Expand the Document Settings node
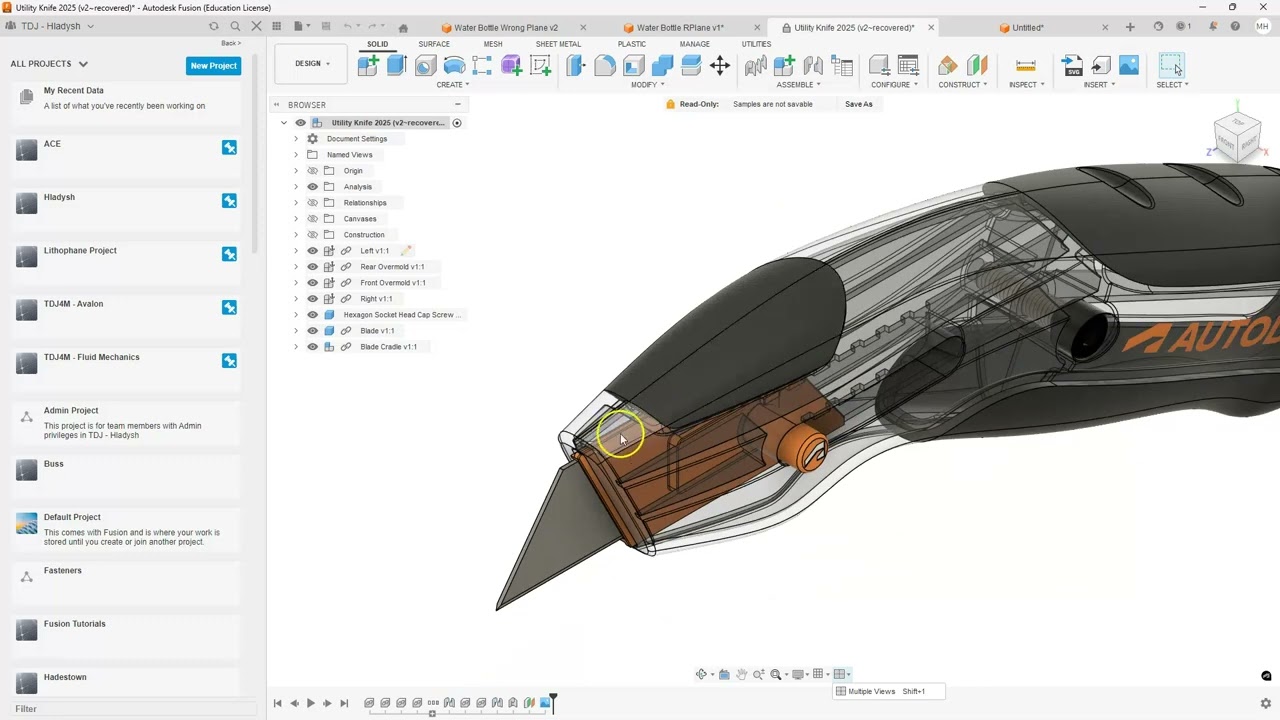The height and width of the screenshot is (720, 1280). tap(296, 139)
